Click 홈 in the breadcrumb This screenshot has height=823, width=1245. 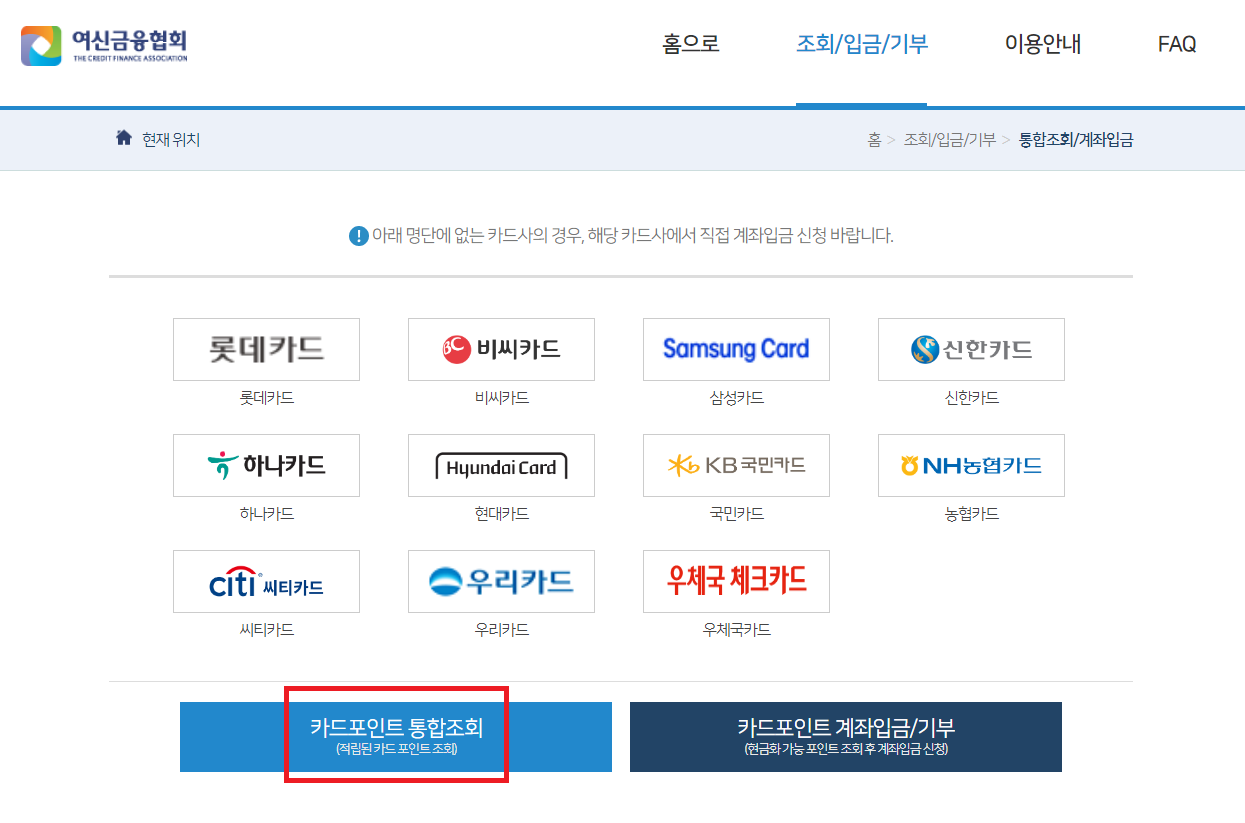pyautogui.click(x=874, y=140)
